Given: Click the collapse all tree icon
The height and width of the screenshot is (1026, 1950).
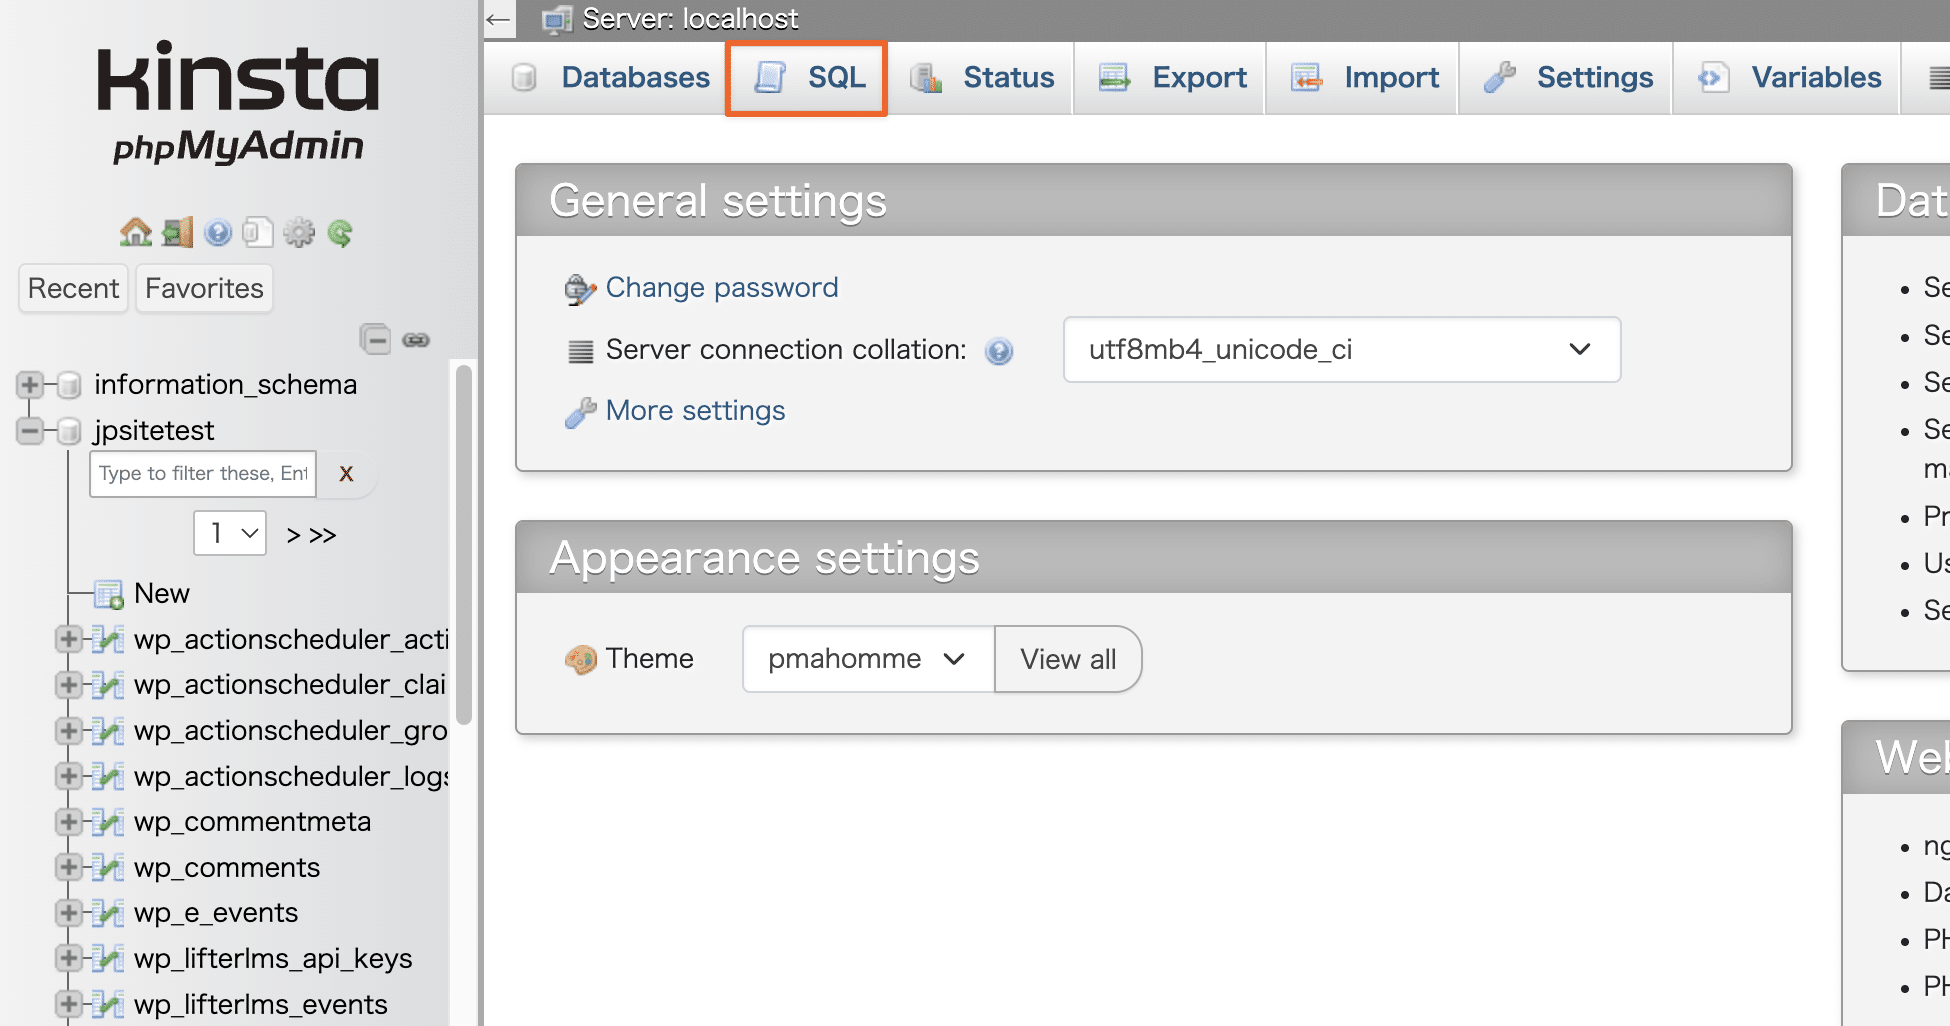Looking at the screenshot, I should tap(376, 340).
